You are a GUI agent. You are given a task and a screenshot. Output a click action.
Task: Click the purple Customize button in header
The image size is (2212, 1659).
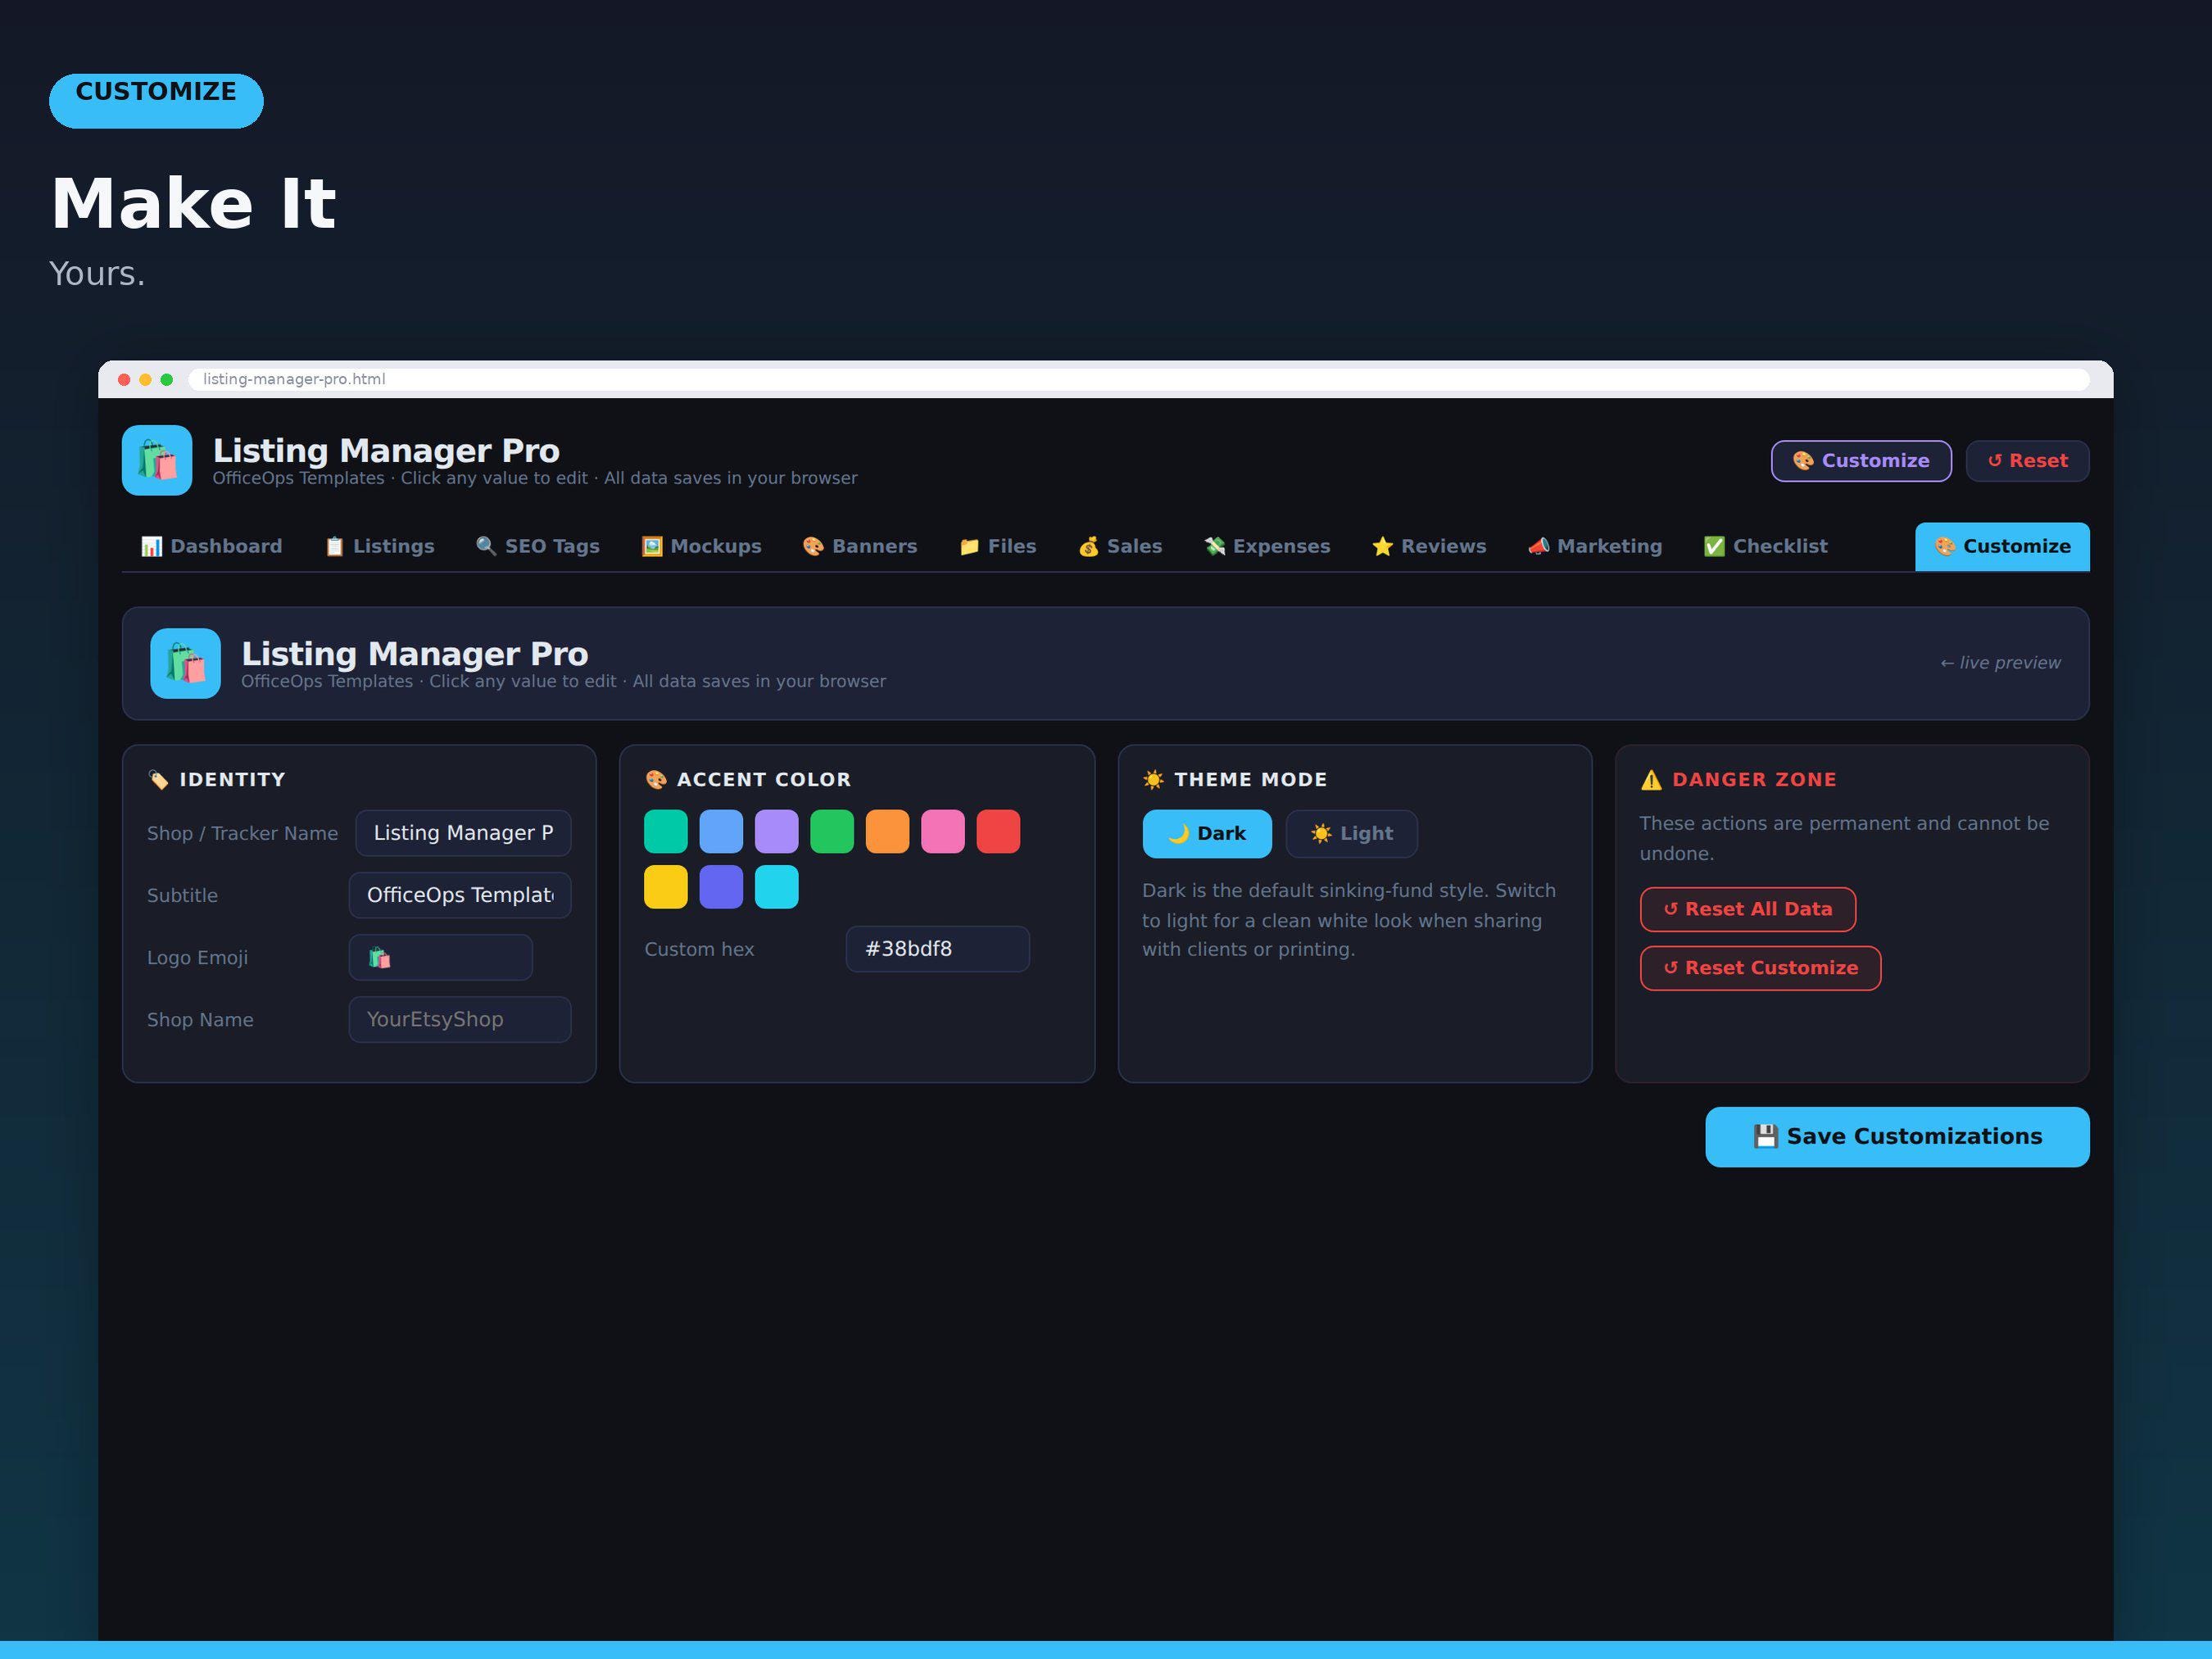1861,461
